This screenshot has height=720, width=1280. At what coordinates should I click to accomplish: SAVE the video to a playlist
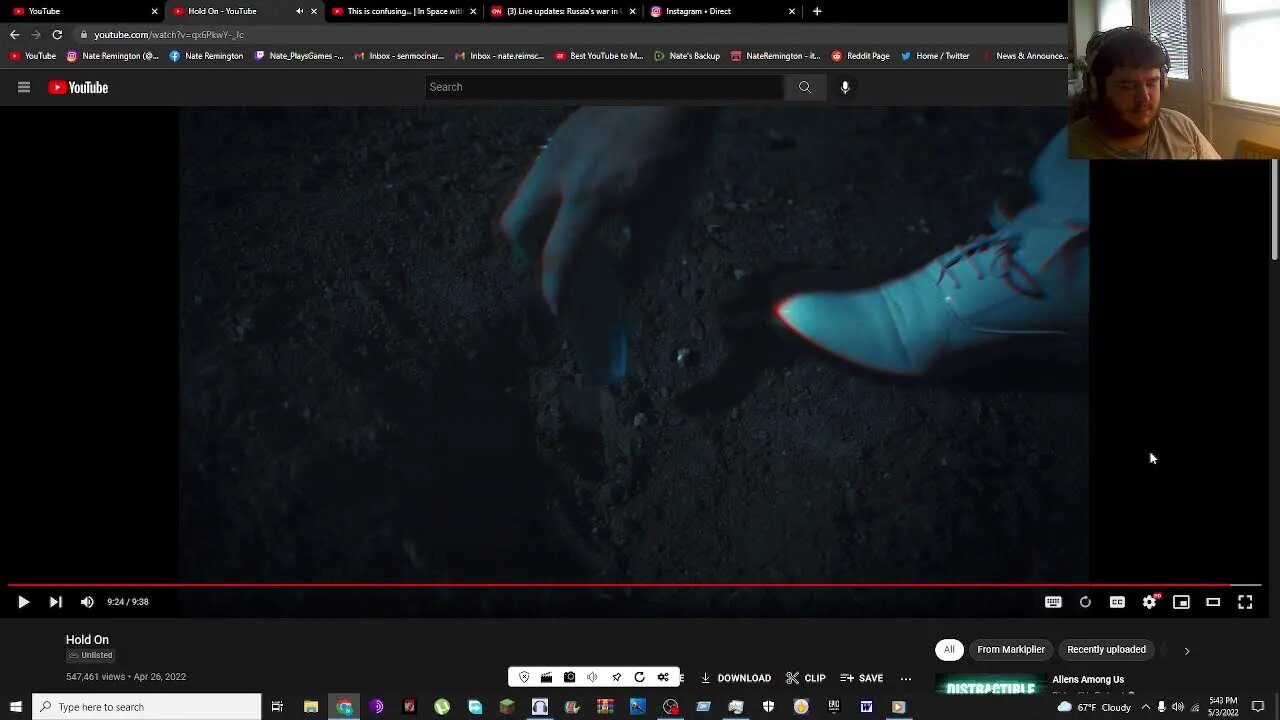pos(862,678)
